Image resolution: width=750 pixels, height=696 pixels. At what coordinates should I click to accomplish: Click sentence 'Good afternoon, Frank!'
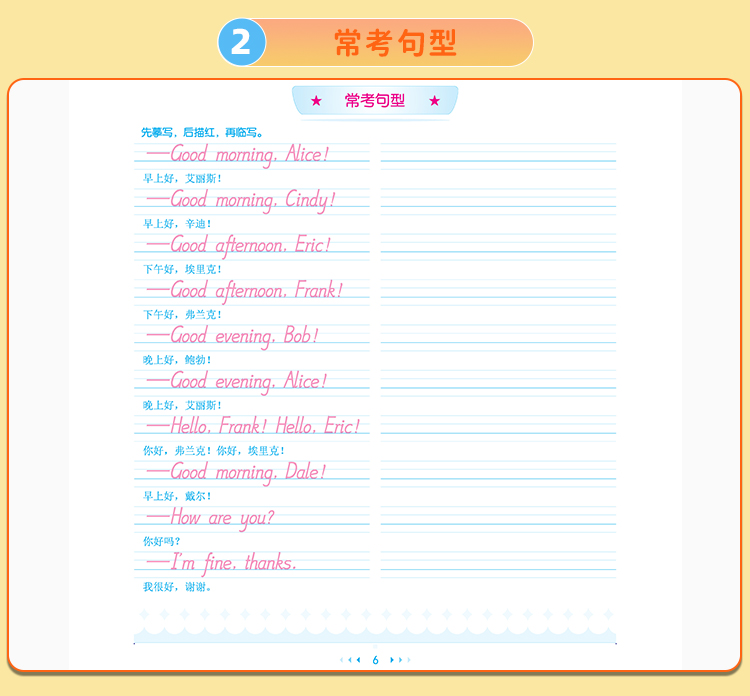pos(244,291)
